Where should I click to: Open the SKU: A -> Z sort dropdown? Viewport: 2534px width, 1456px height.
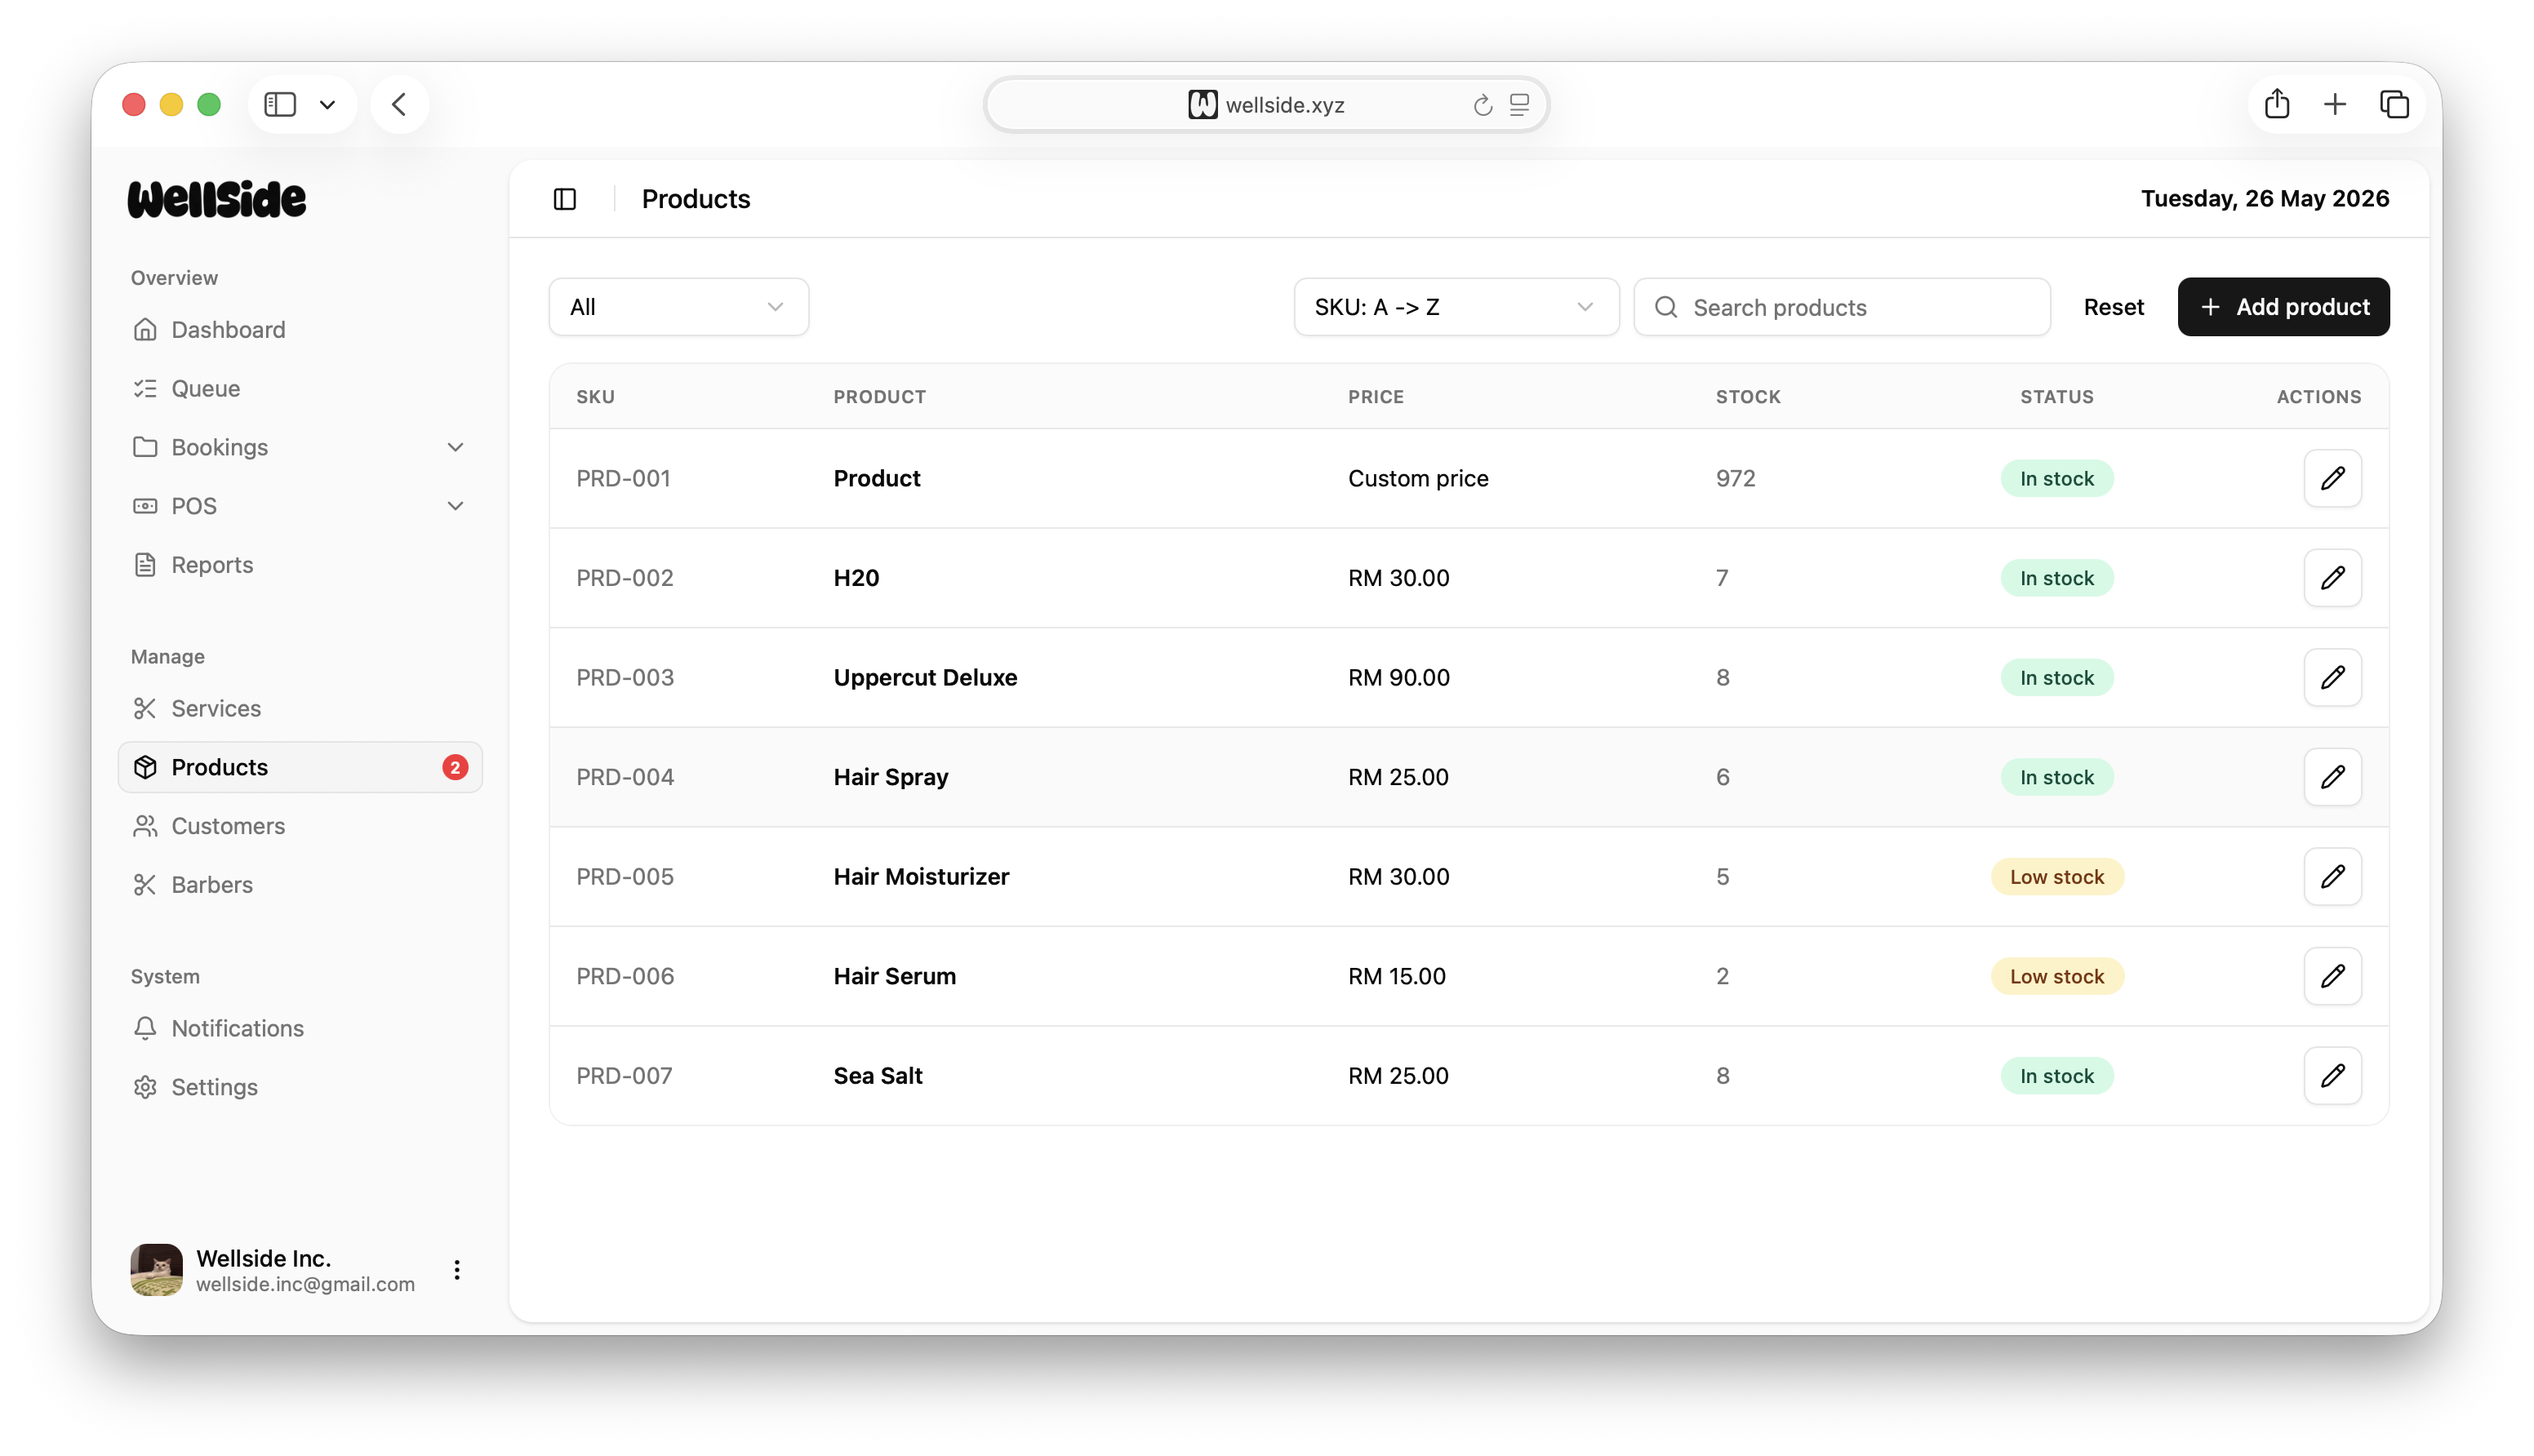[x=1456, y=307]
